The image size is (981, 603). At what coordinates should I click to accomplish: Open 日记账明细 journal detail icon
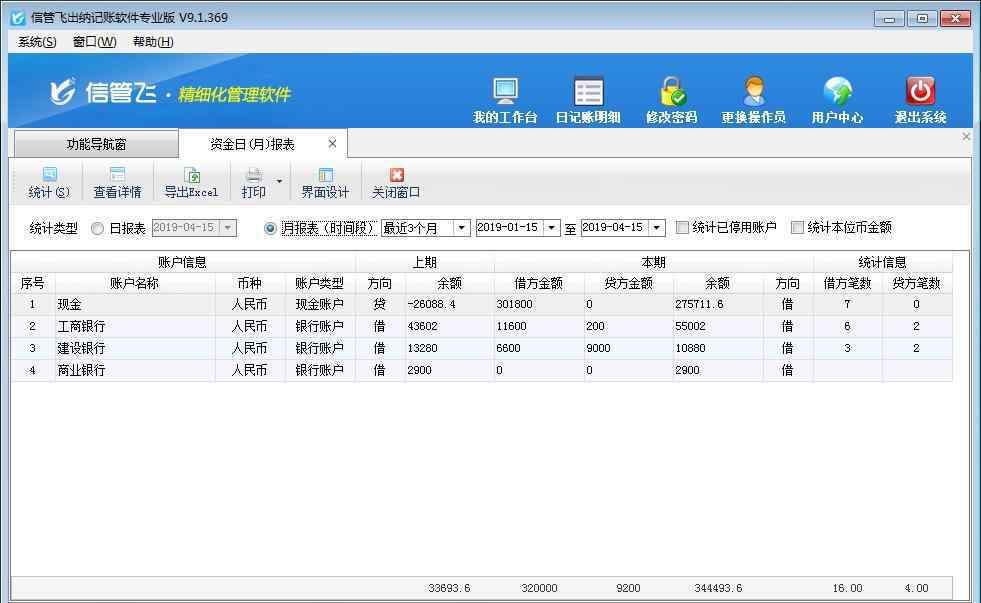click(x=587, y=99)
